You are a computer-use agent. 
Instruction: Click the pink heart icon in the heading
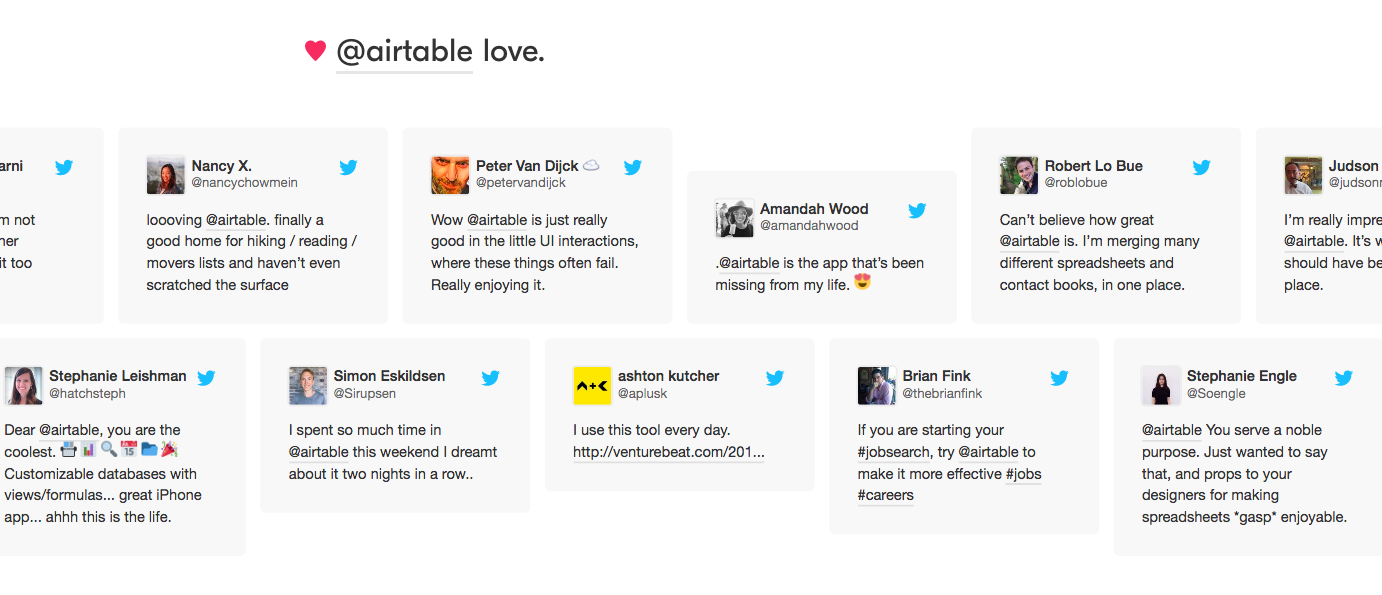tap(315, 50)
